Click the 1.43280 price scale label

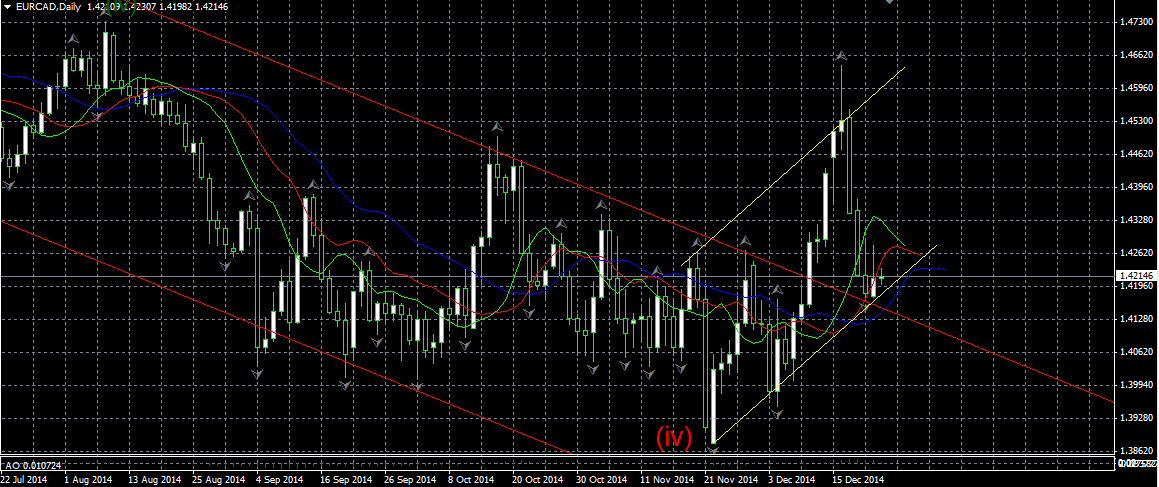(1135, 220)
